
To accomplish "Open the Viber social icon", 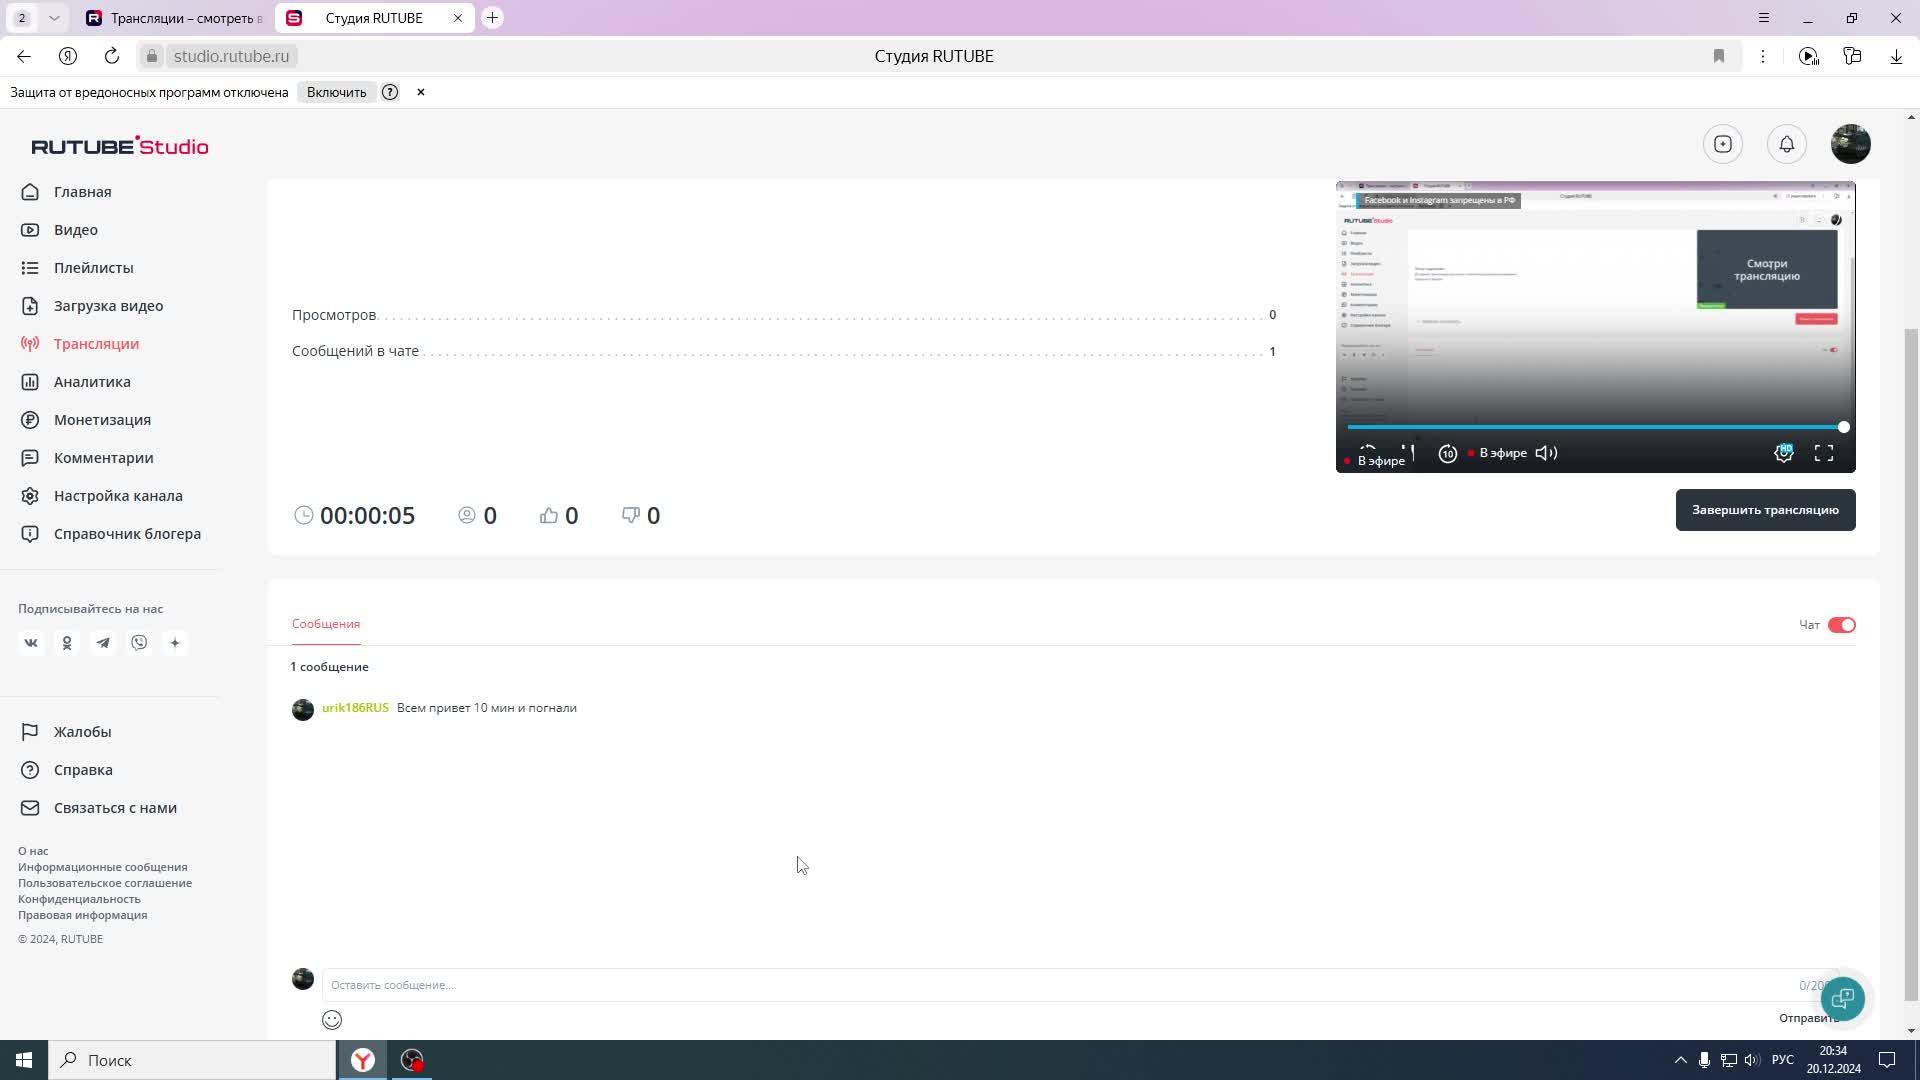I will pyautogui.click(x=139, y=643).
